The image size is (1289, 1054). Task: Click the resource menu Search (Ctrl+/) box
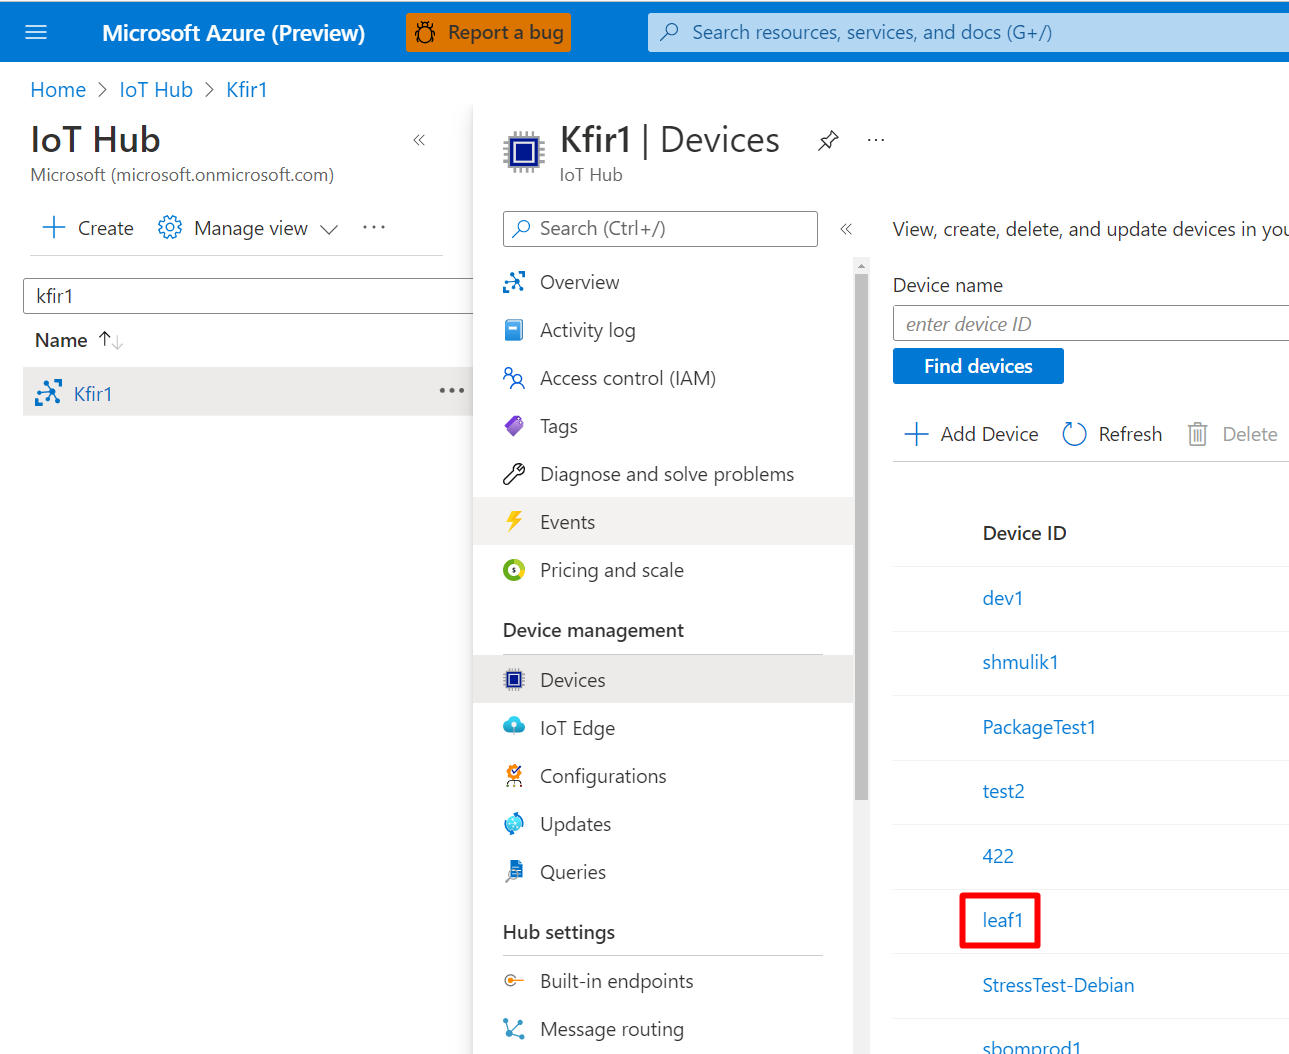click(660, 228)
